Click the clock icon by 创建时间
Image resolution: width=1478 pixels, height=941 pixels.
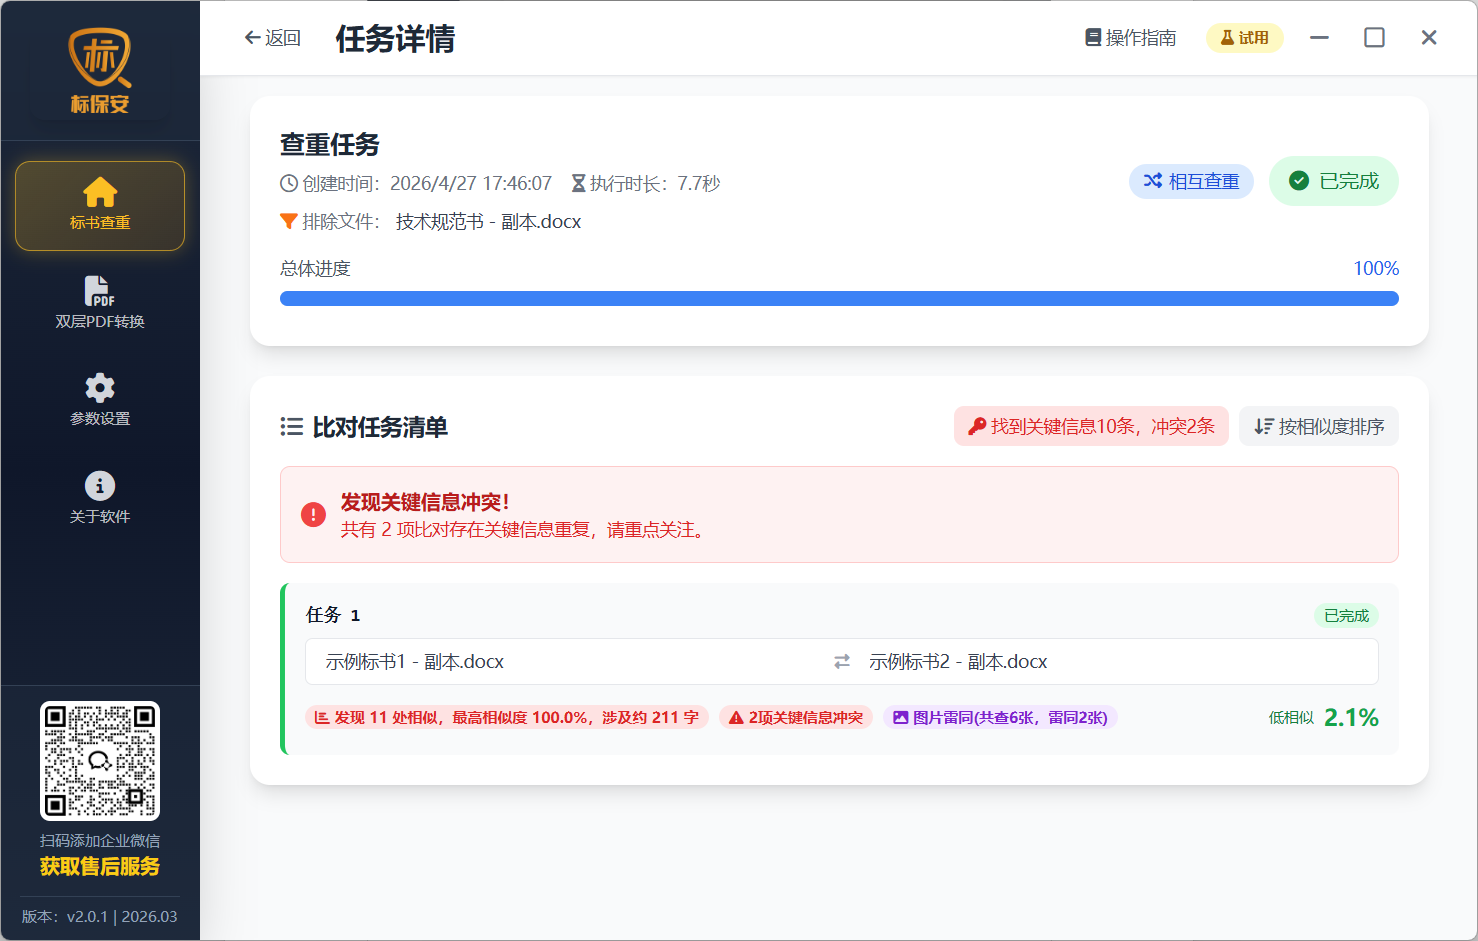point(289,183)
